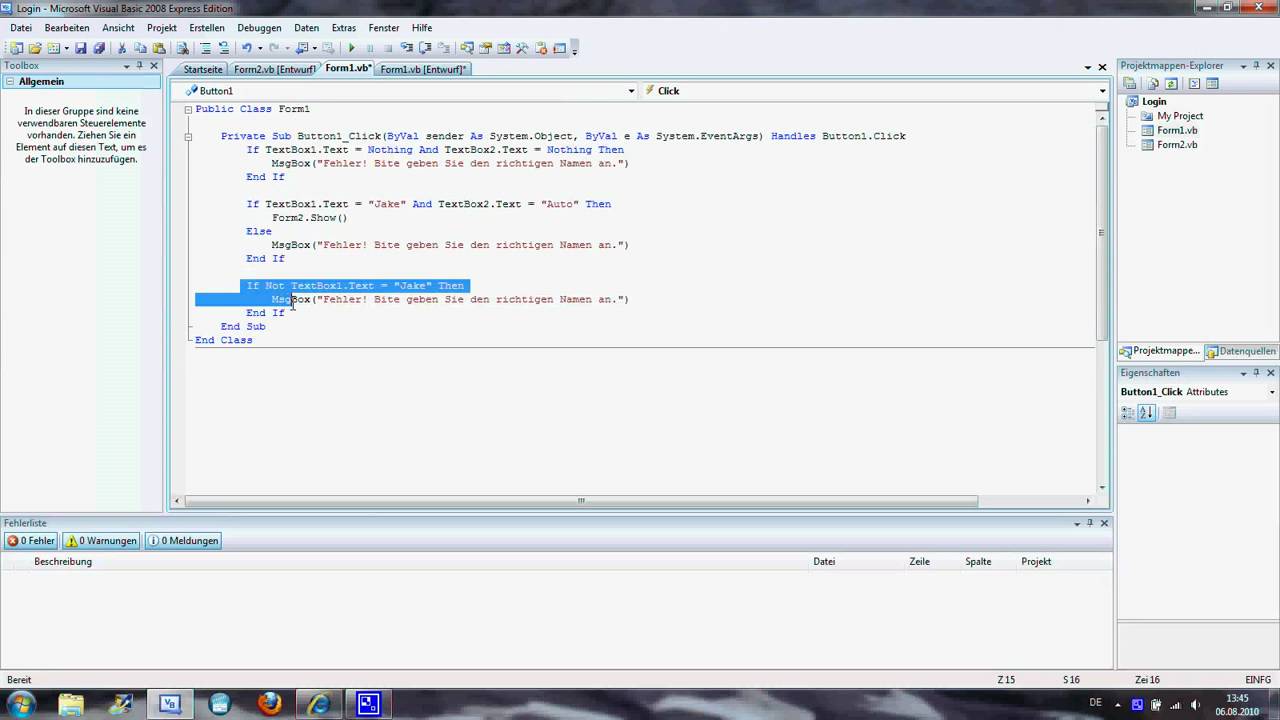The height and width of the screenshot is (720, 1280).
Task: Click the Redo arrow icon
Action: click(274, 48)
